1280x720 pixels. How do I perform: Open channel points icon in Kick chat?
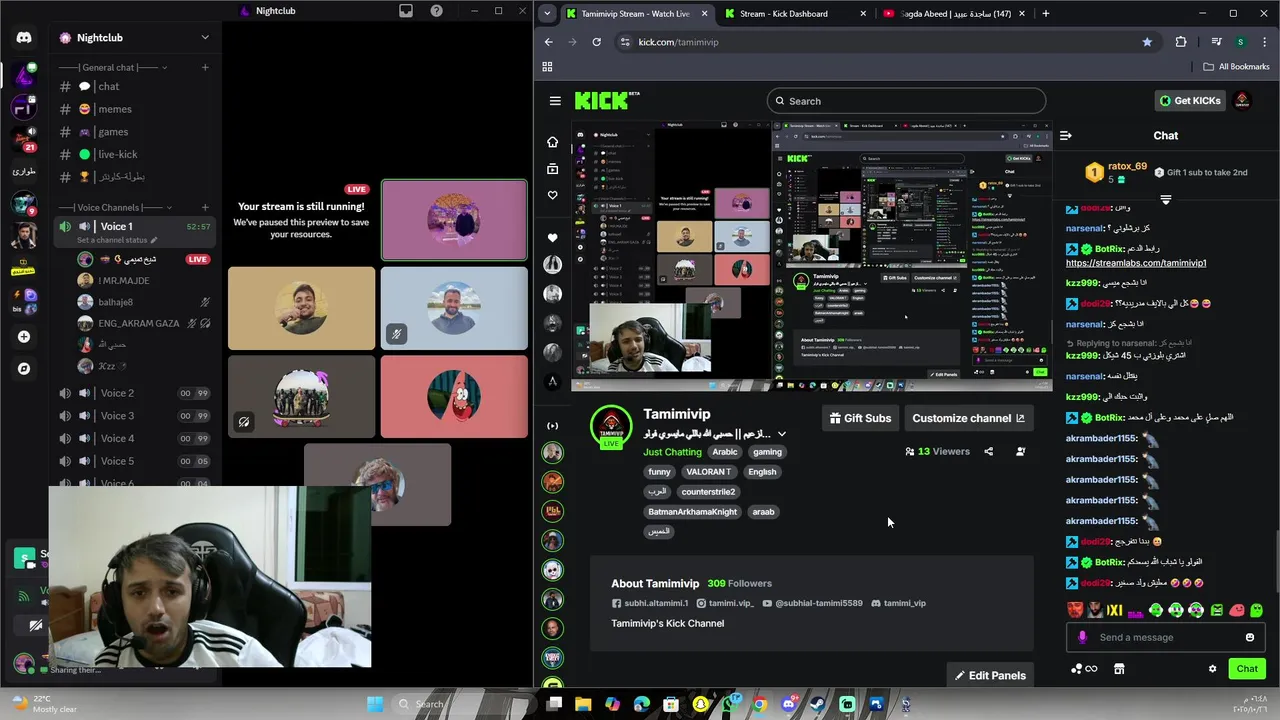(x=1083, y=669)
